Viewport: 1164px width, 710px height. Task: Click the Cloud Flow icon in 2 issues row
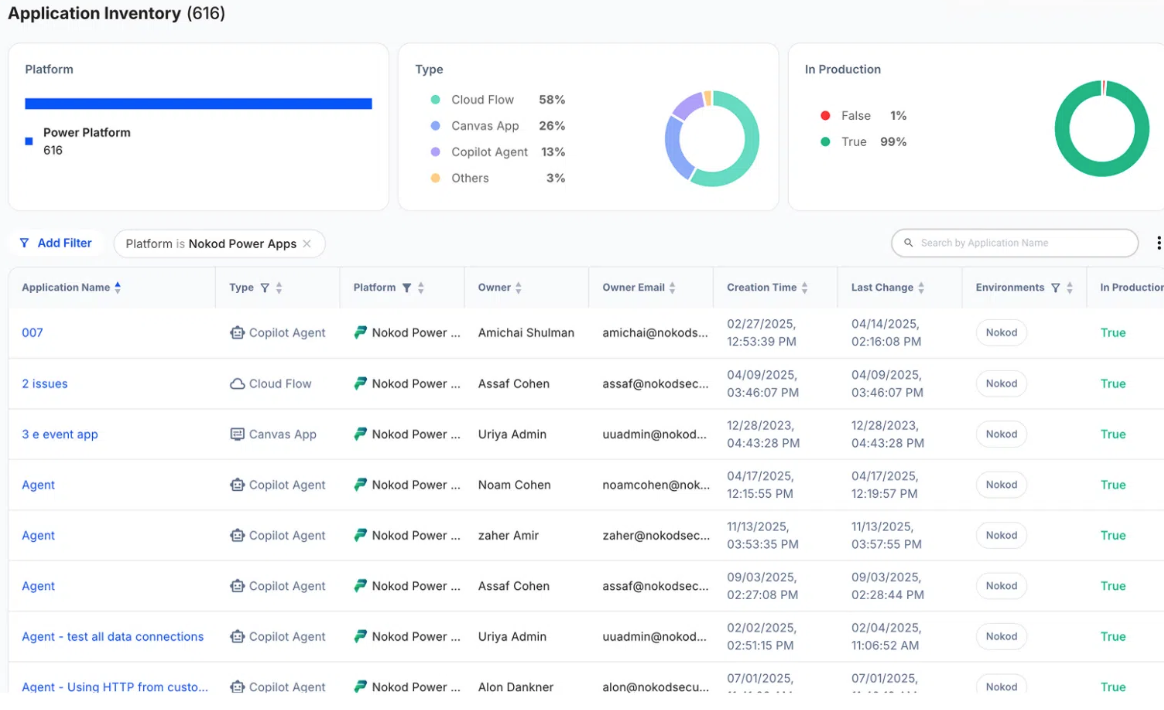(x=237, y=384)
